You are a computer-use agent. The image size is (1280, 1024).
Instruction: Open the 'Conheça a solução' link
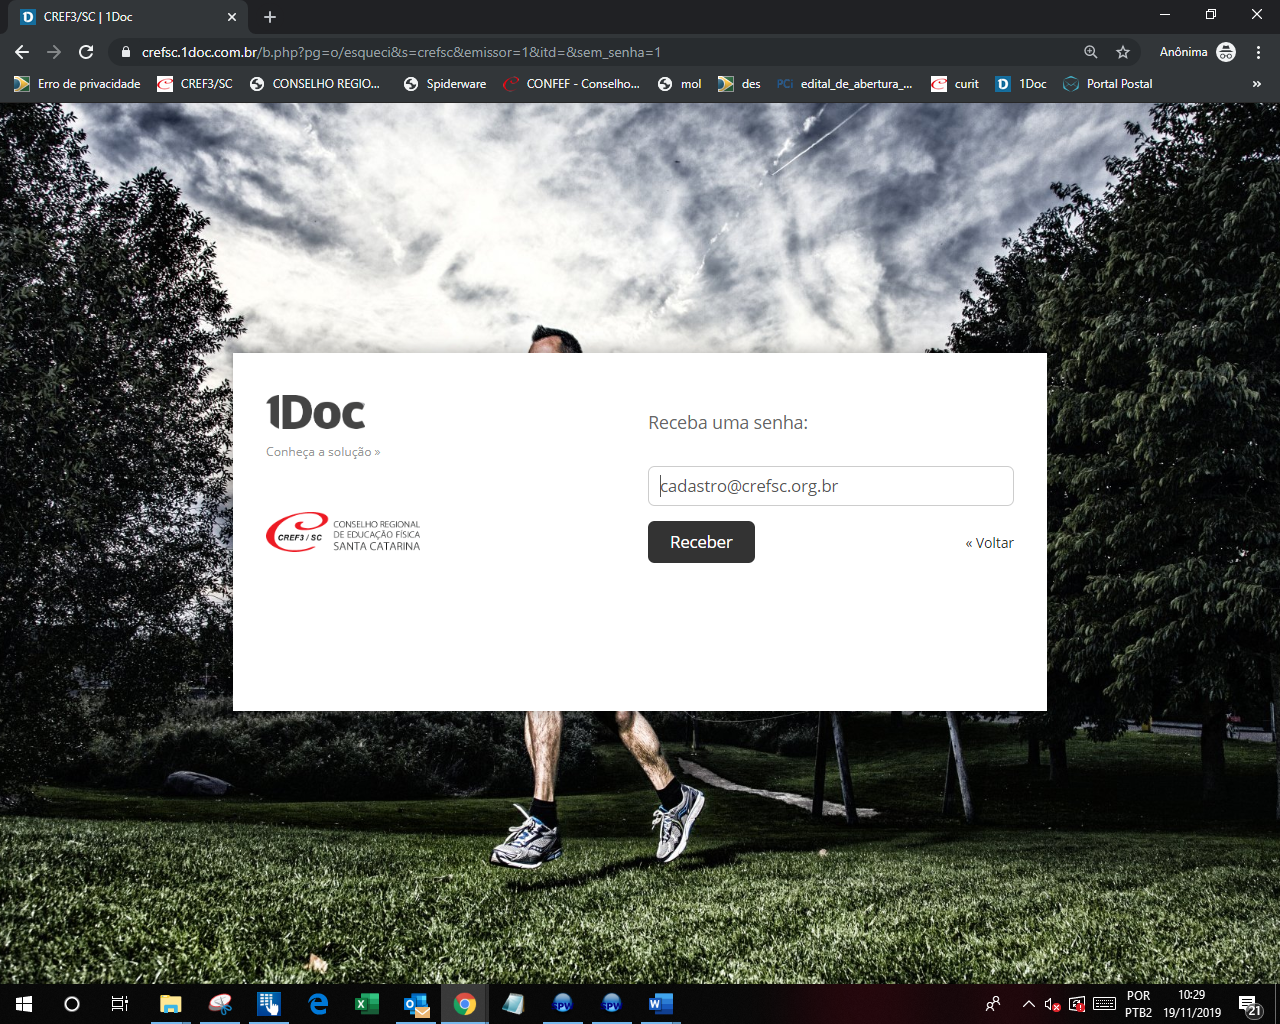click(323, 452)
